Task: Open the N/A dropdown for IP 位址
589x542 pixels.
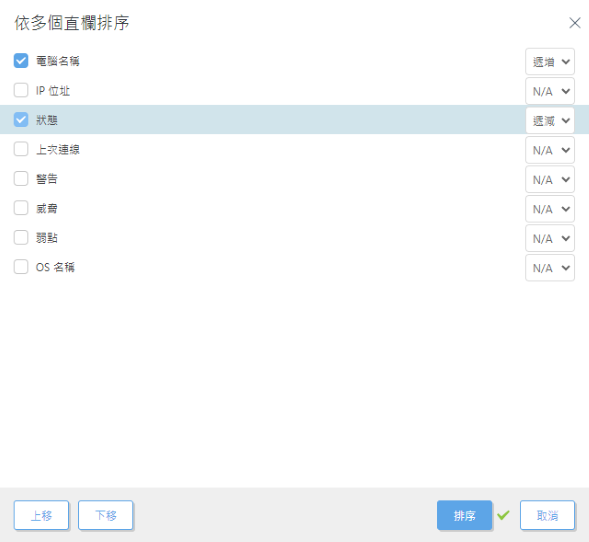Action: (550, 91)
